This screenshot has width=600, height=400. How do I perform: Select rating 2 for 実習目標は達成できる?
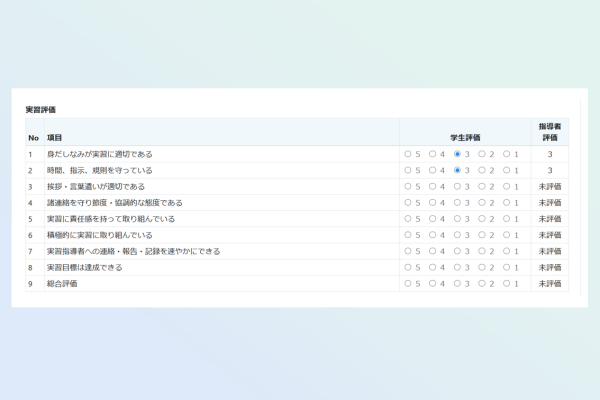(x=481, y=268)
